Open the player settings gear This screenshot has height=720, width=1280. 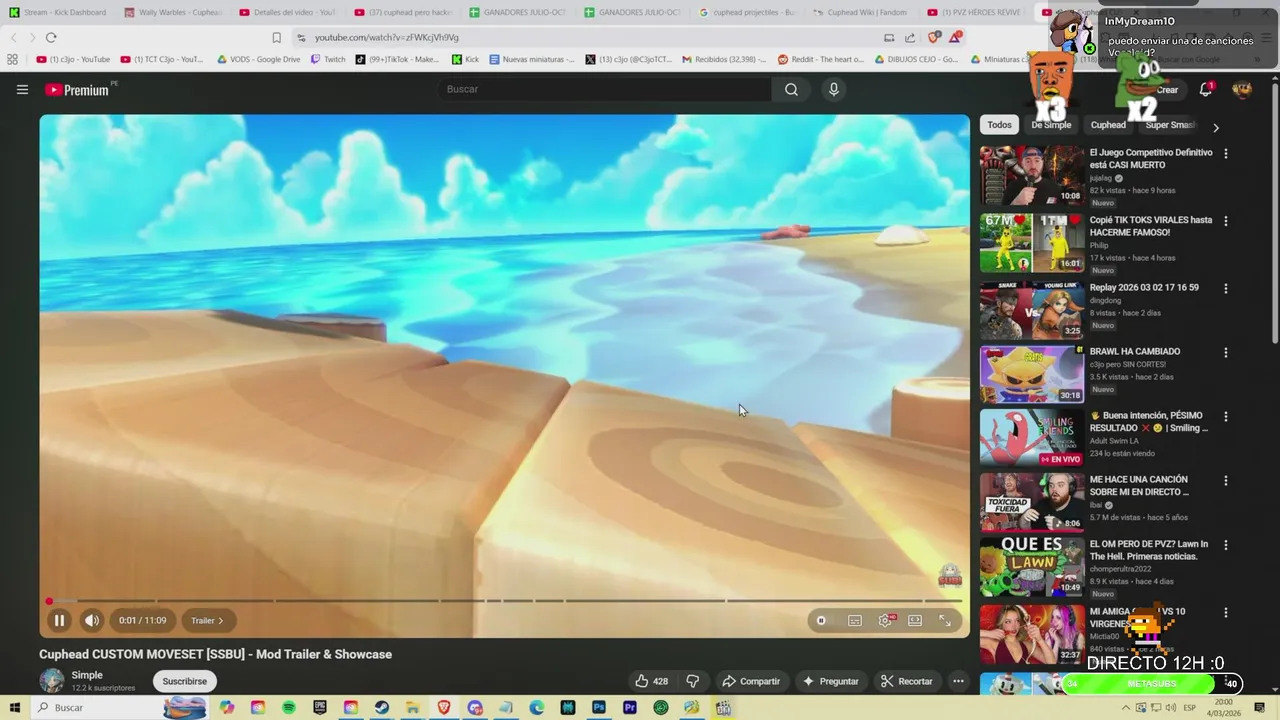tap(885, 621)
